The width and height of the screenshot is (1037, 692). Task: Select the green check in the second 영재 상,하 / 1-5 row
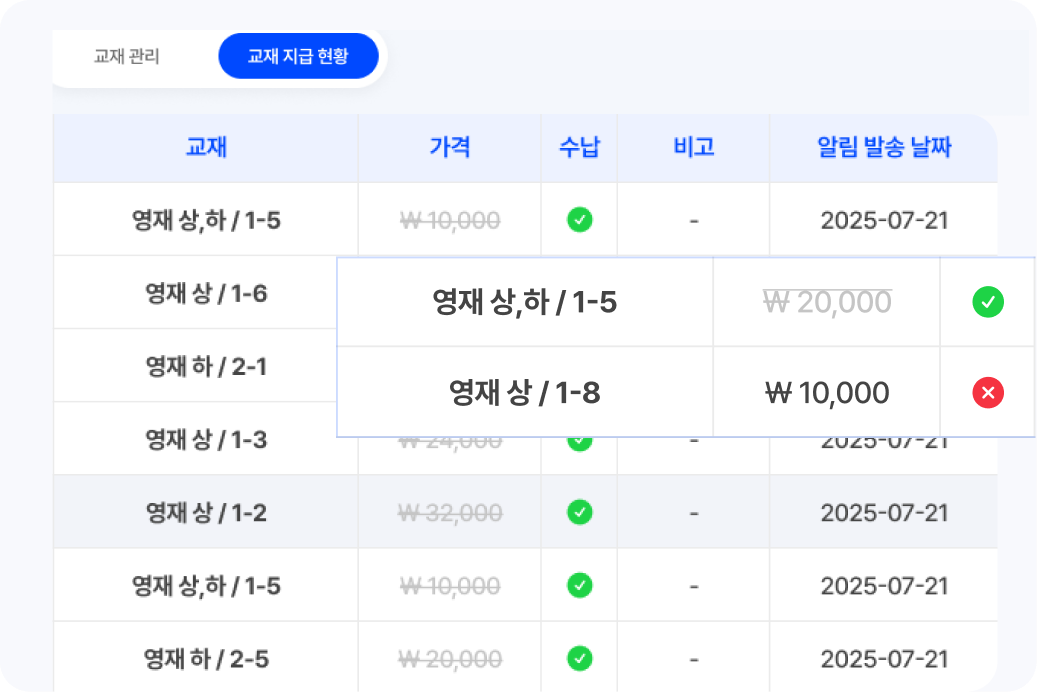point(579,585)
